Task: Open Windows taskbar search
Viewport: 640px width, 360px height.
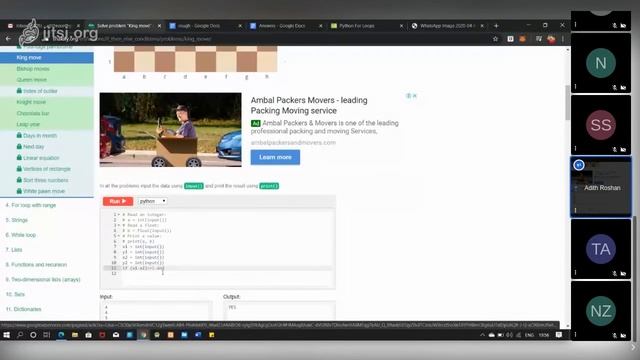Action: (x=20, y=335)
